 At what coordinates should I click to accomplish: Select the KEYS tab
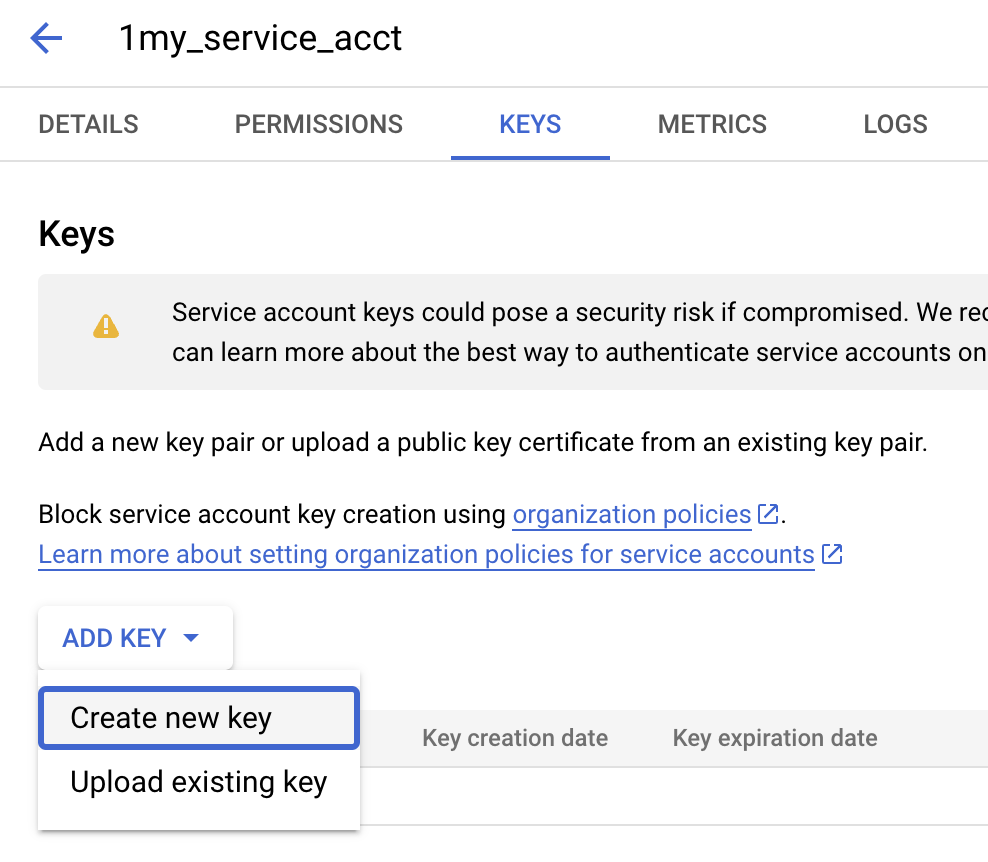click(530, 124)
